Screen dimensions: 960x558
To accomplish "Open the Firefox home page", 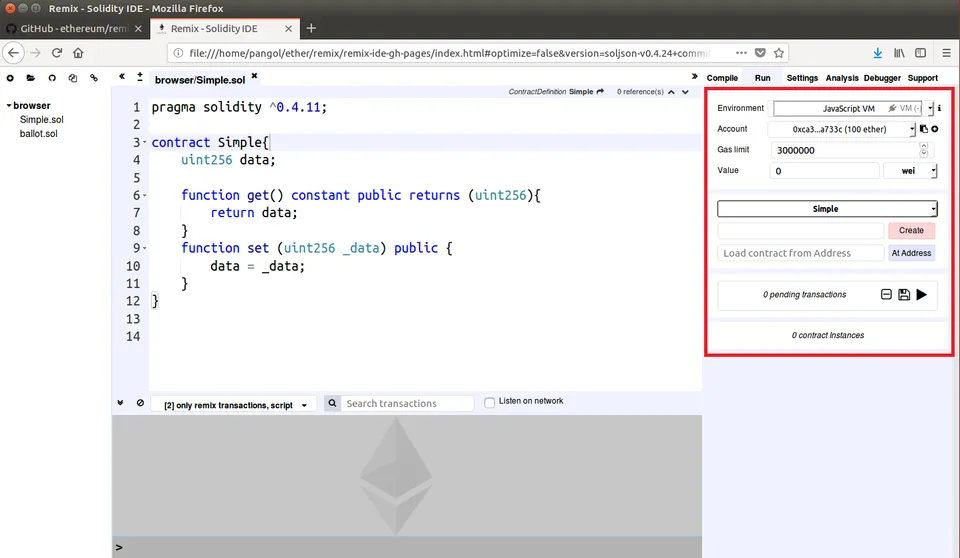I will (78, 53).
